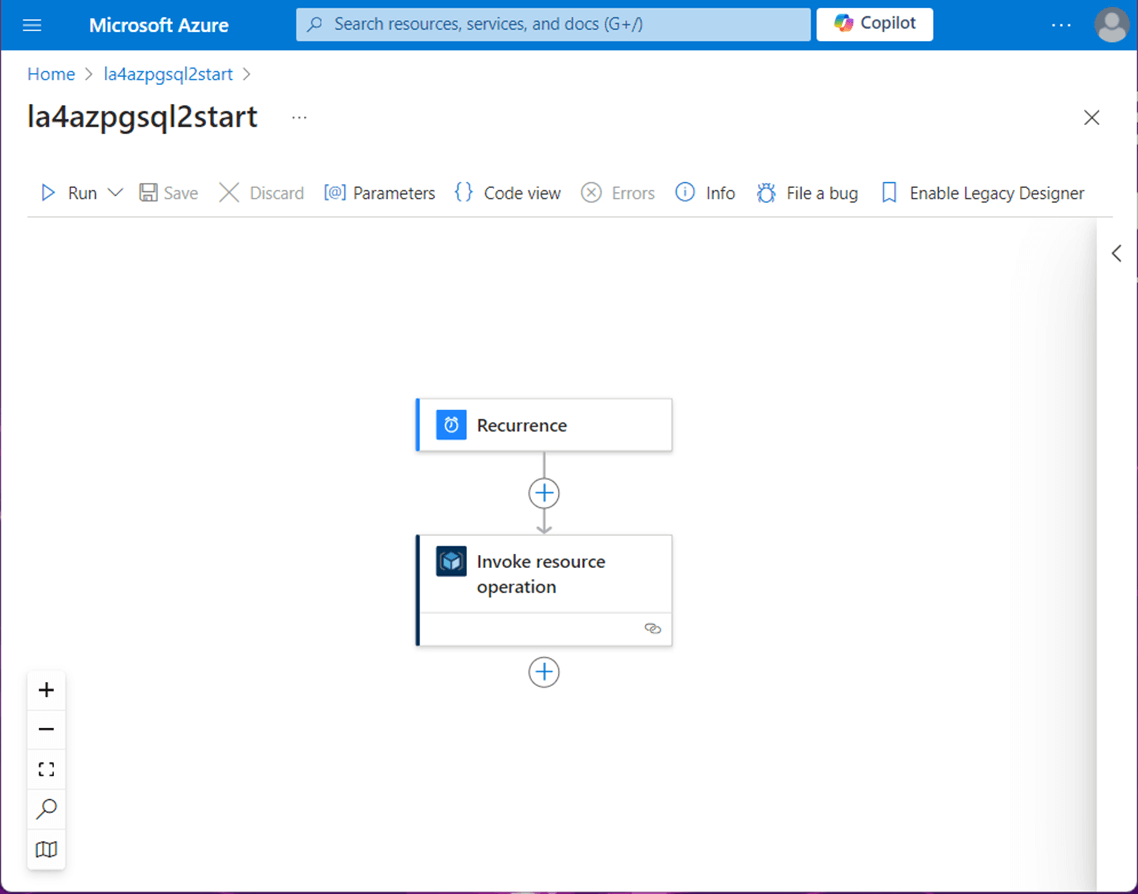Expand the collapsed right side panel chevron
Image resolution: width=1138 pixels, height=894 pixels.
pos(1116,253)
